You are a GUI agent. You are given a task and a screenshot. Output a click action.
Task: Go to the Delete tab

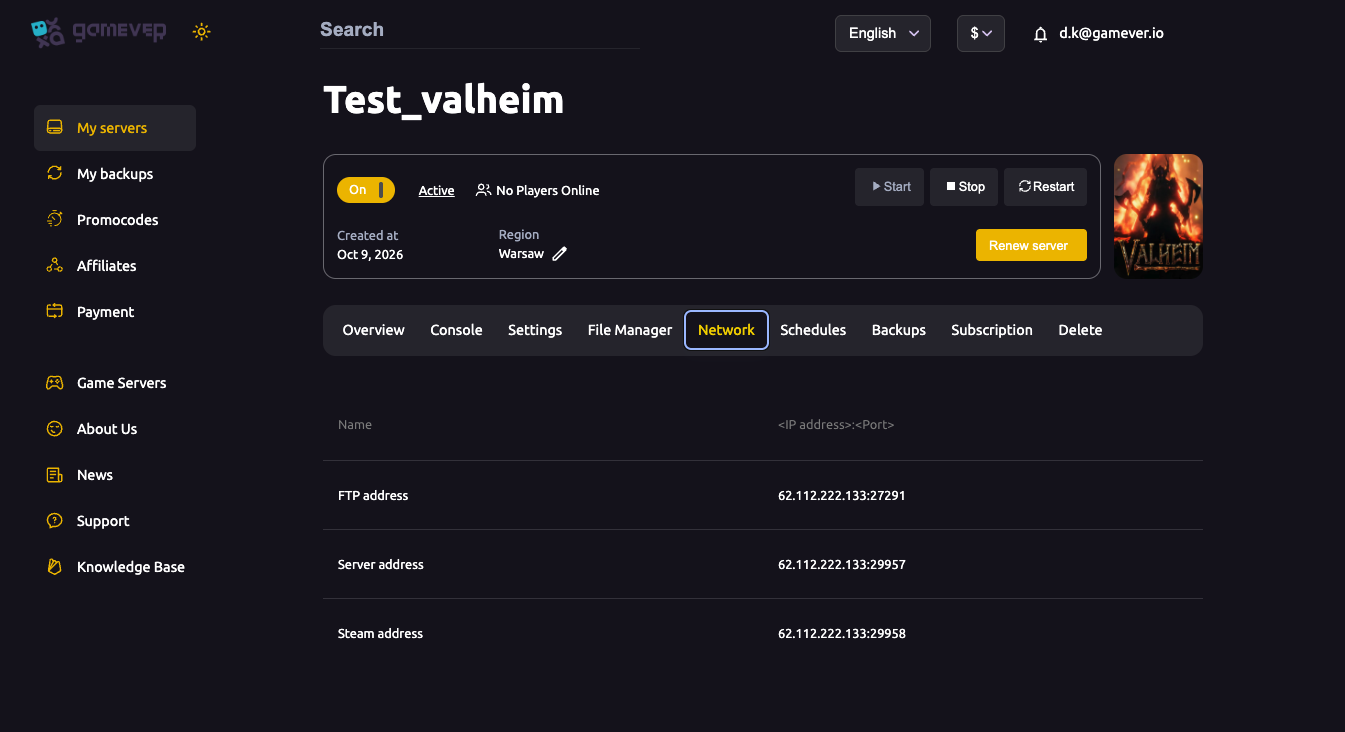click(1080, 330)
